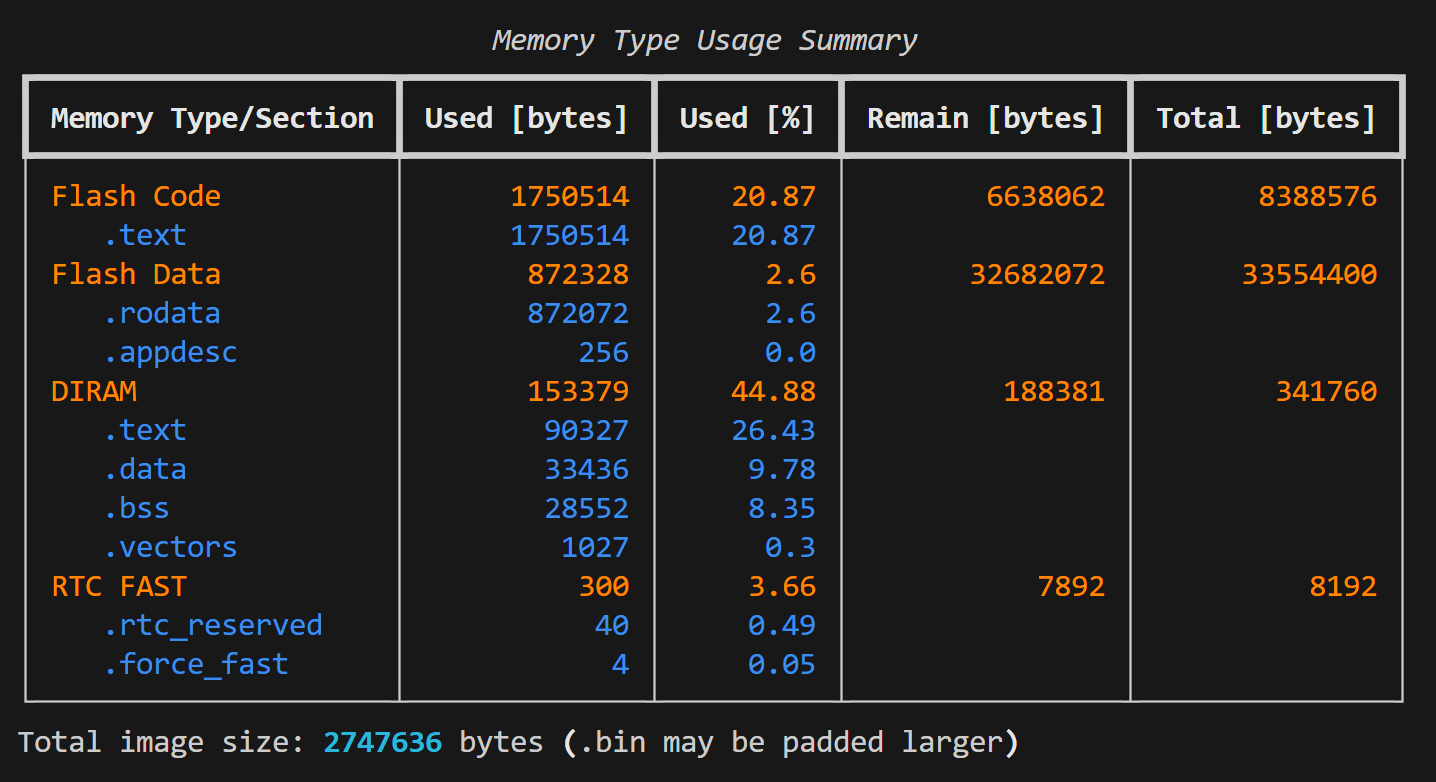Click the Flash Data used value 872328

click(x=578, y=274)
